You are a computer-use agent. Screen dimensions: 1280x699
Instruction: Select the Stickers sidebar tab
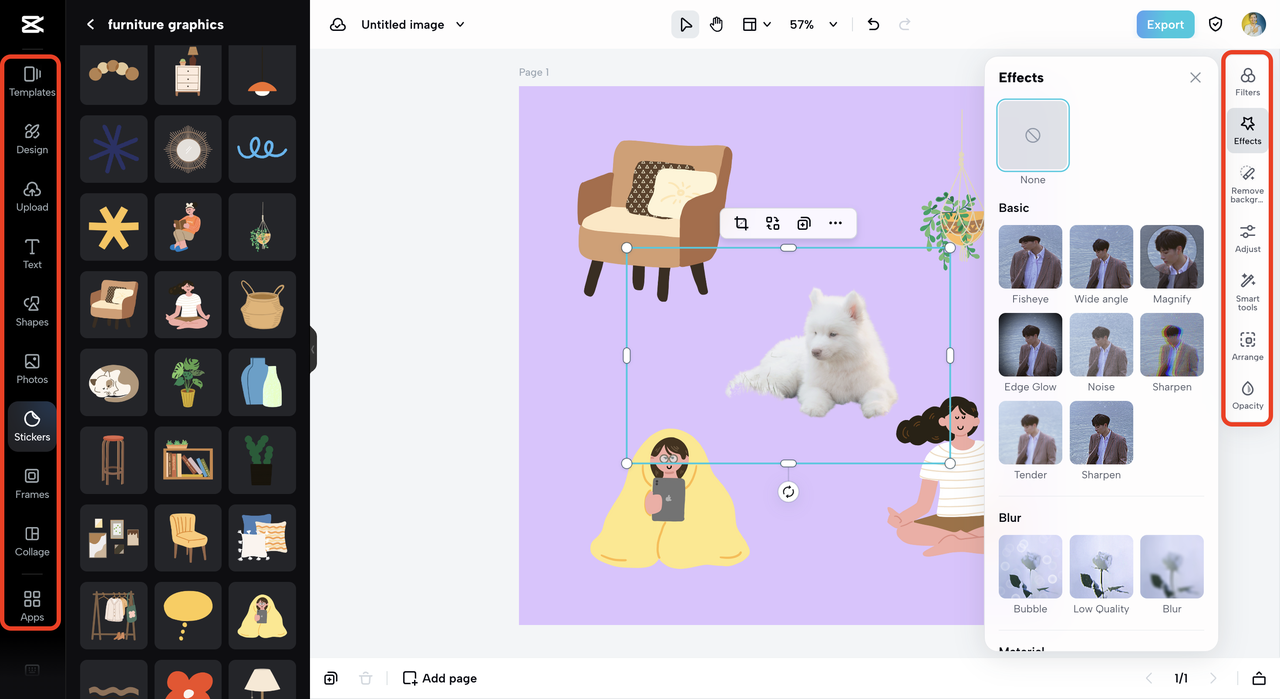32,426
